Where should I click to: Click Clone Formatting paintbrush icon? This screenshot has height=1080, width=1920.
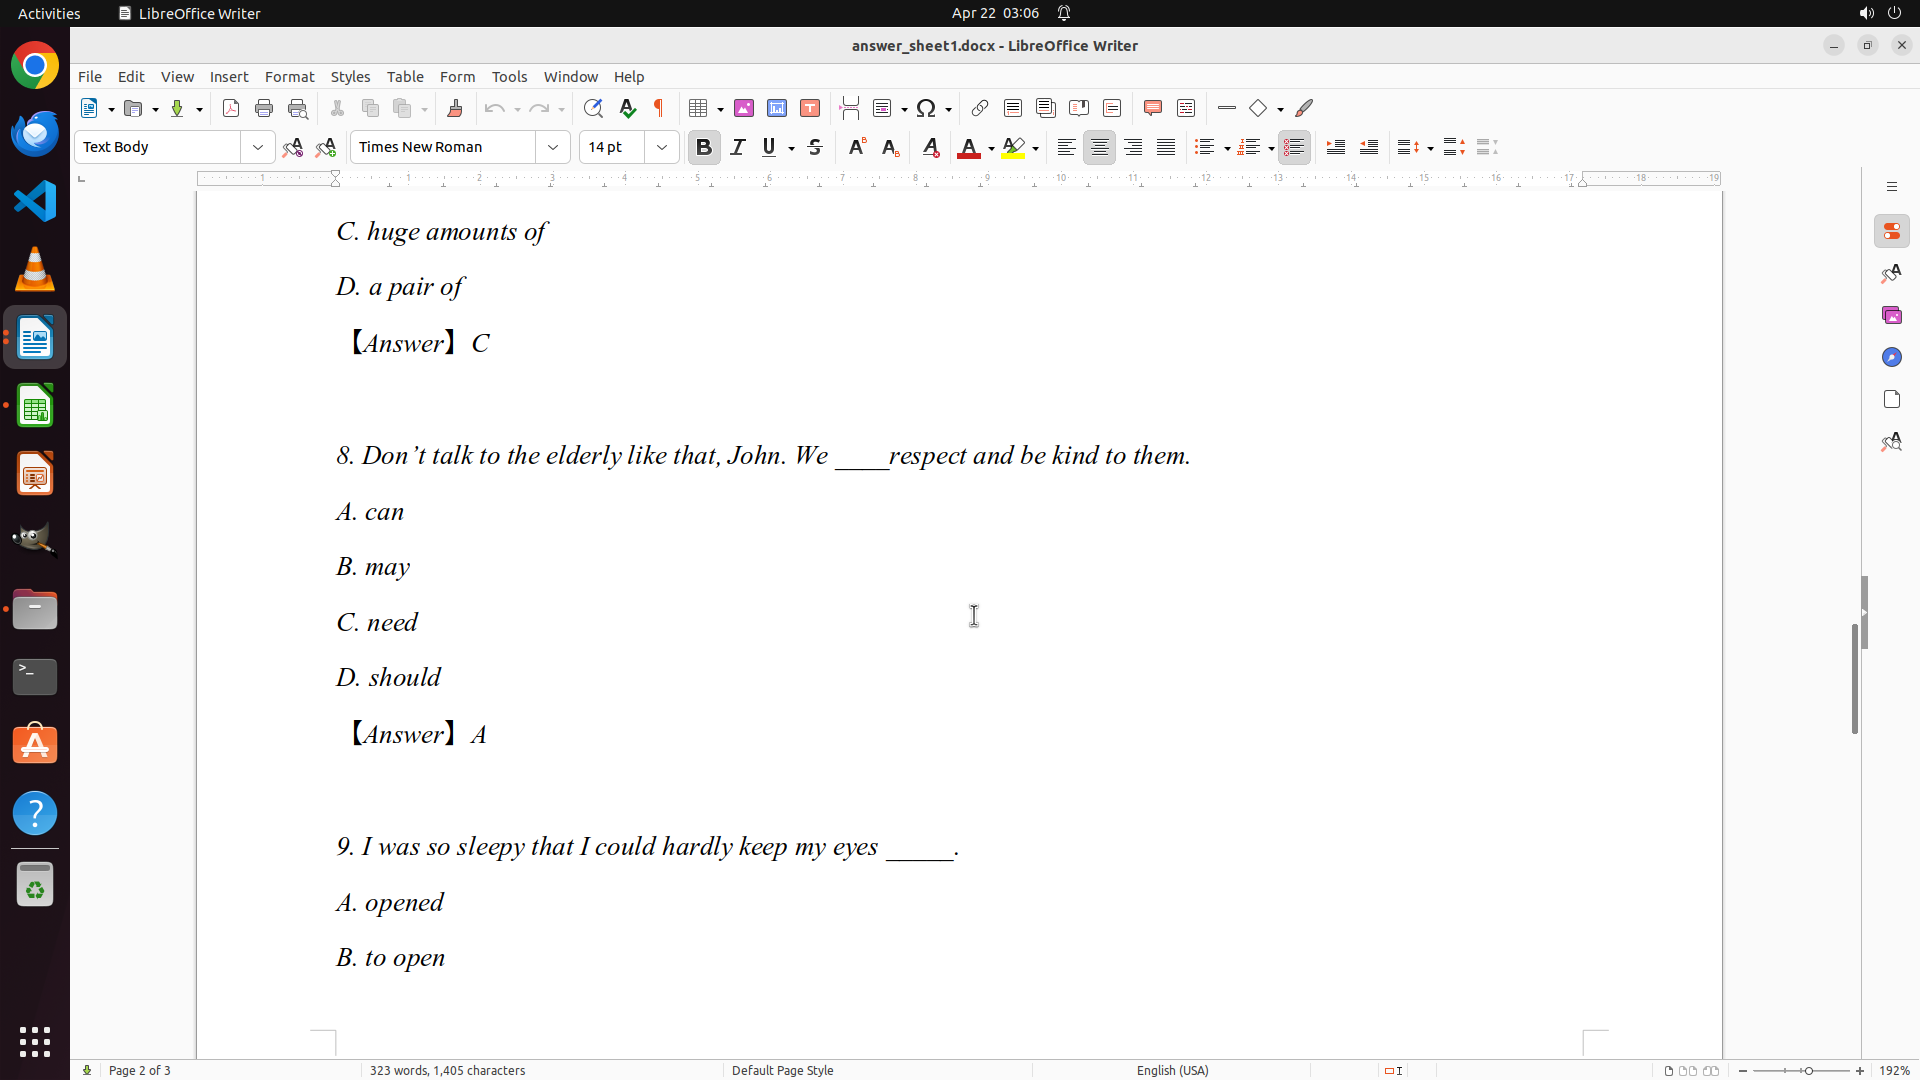coord(455,108)
